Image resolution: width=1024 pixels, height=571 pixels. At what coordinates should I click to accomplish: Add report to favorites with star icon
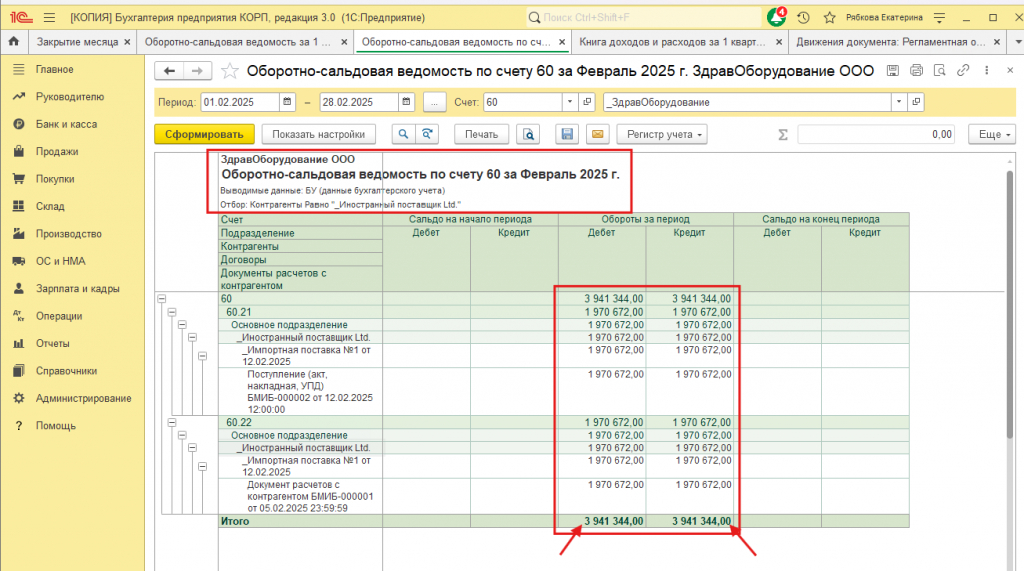click(230, 71)
